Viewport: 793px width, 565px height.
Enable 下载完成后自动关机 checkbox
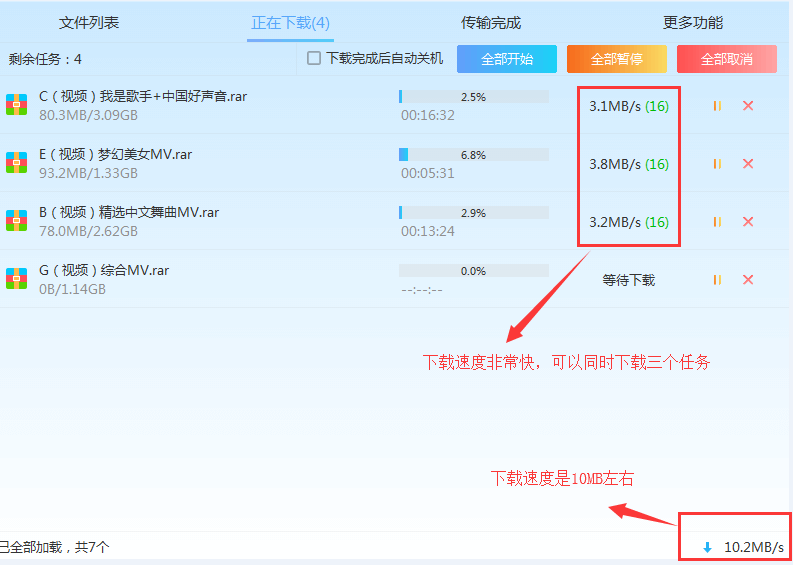[314, 59]
